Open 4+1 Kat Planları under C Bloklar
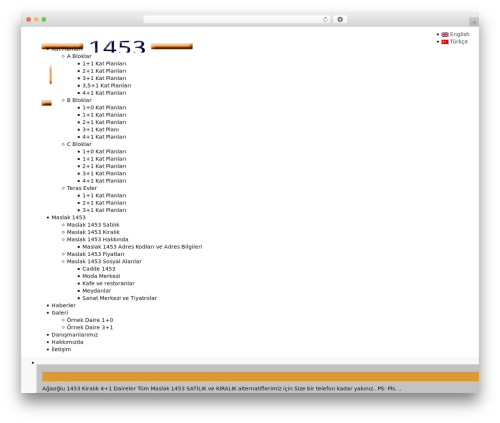This screenshot has height=423, width=500. pos(104,181)
